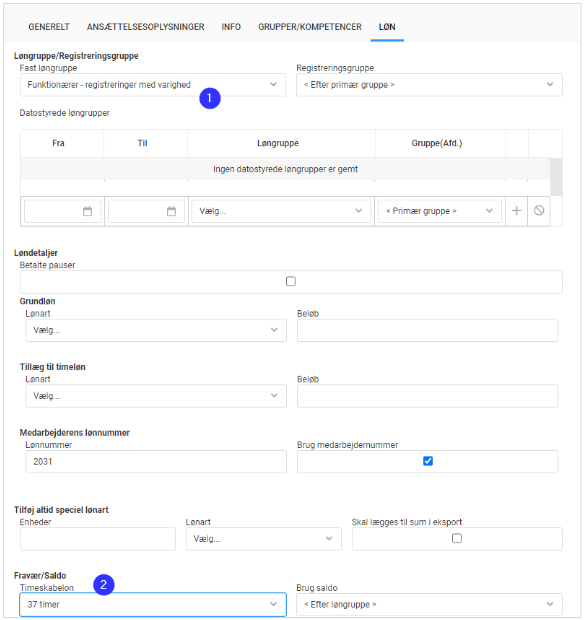Open Tillæg til timeløn Lønart dropdown

coord(156,396)
